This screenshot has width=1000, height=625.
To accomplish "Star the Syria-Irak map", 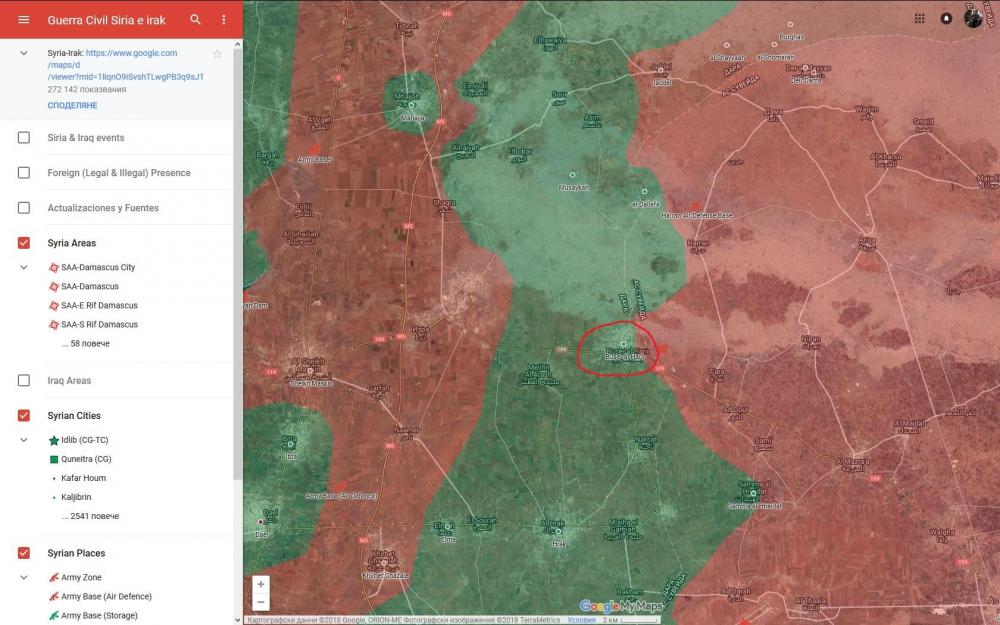I will (x=217, y=53).
